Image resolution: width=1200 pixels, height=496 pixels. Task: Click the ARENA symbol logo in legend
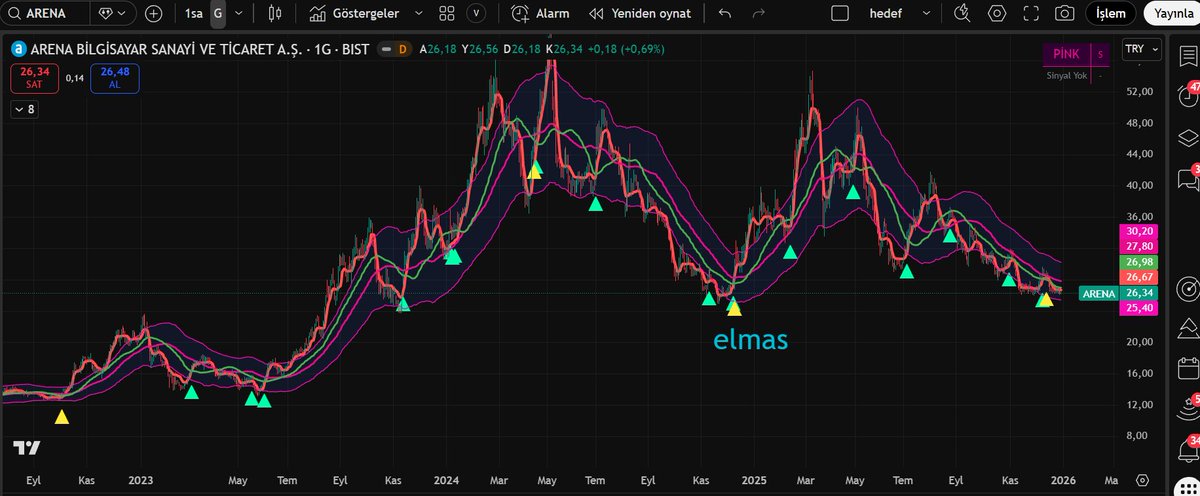(x=18, y=49)
